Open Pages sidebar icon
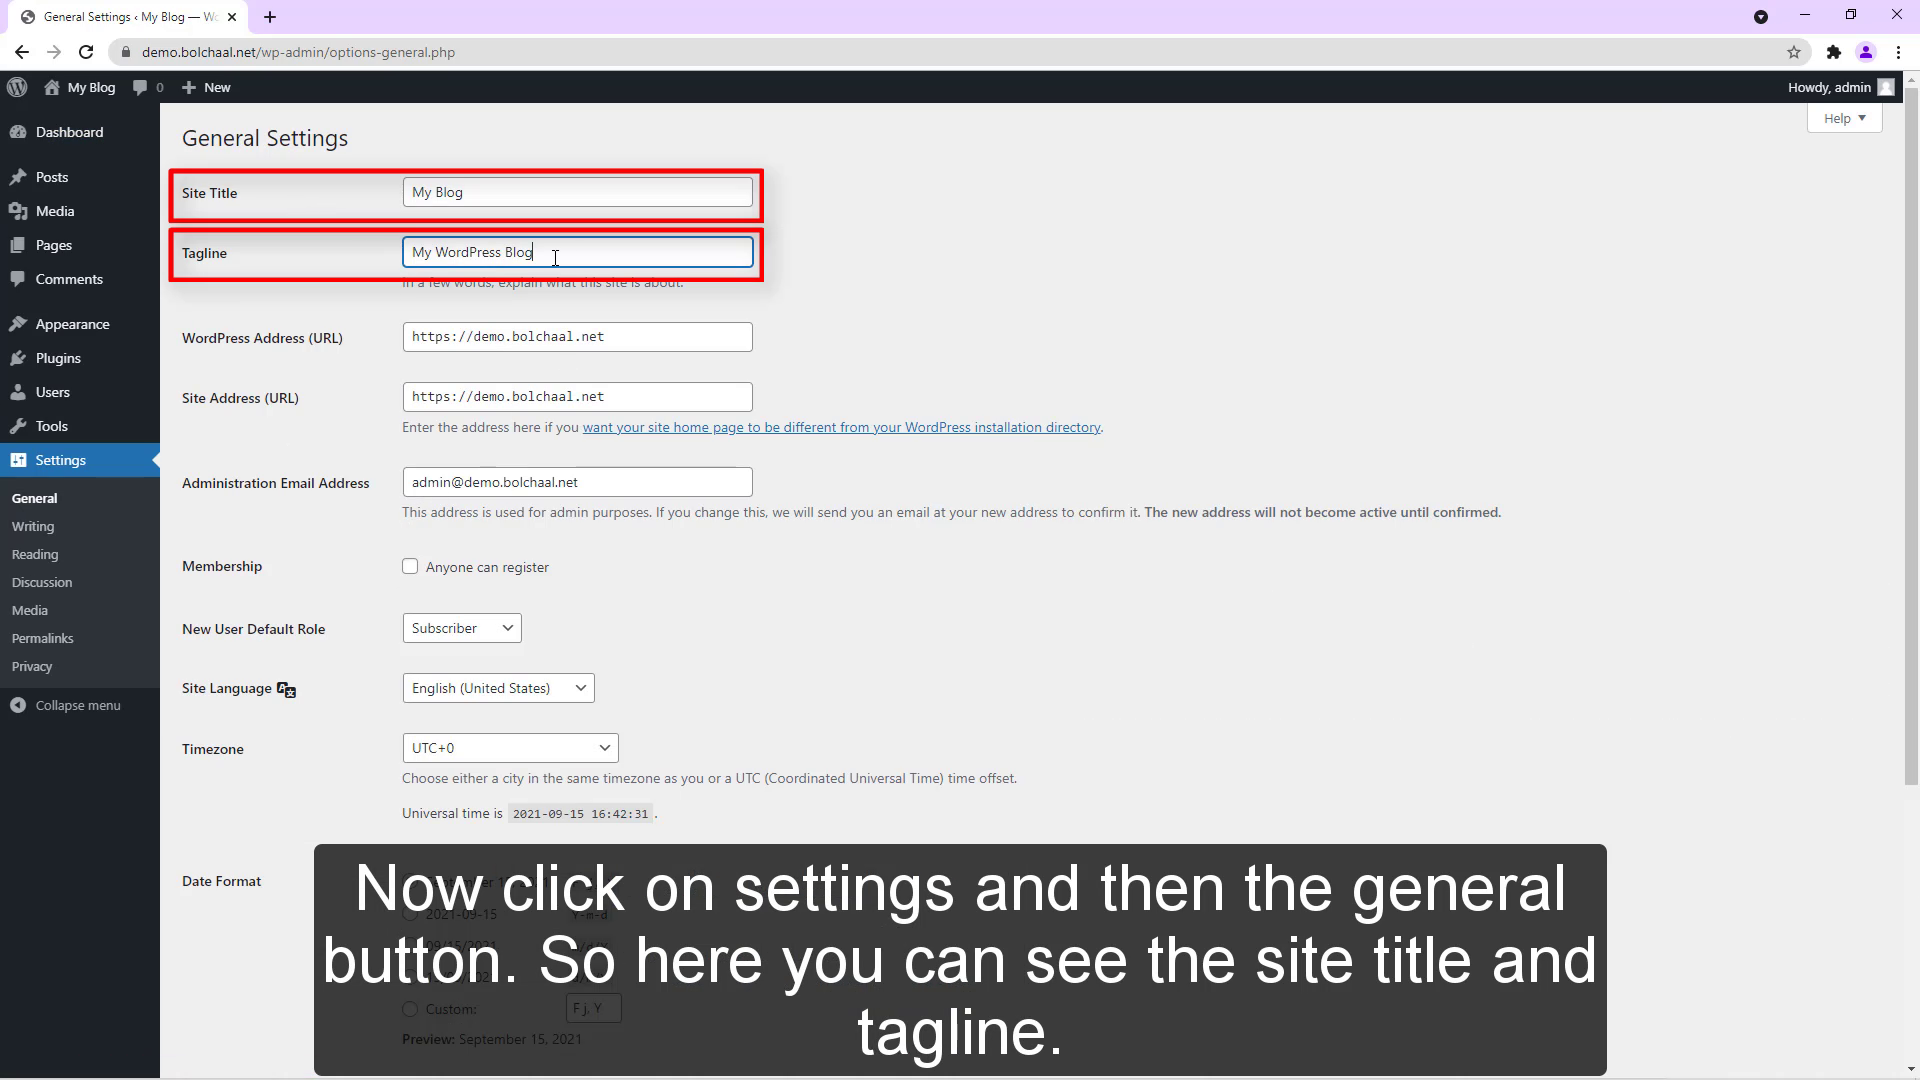This screenshot has width=1920, height=1080. [x=18, y=245]
